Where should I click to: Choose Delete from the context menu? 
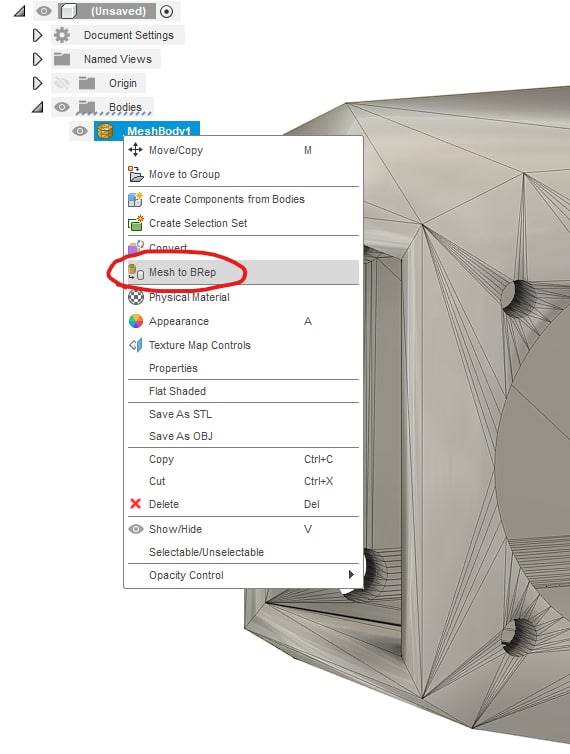coord(243,504)
